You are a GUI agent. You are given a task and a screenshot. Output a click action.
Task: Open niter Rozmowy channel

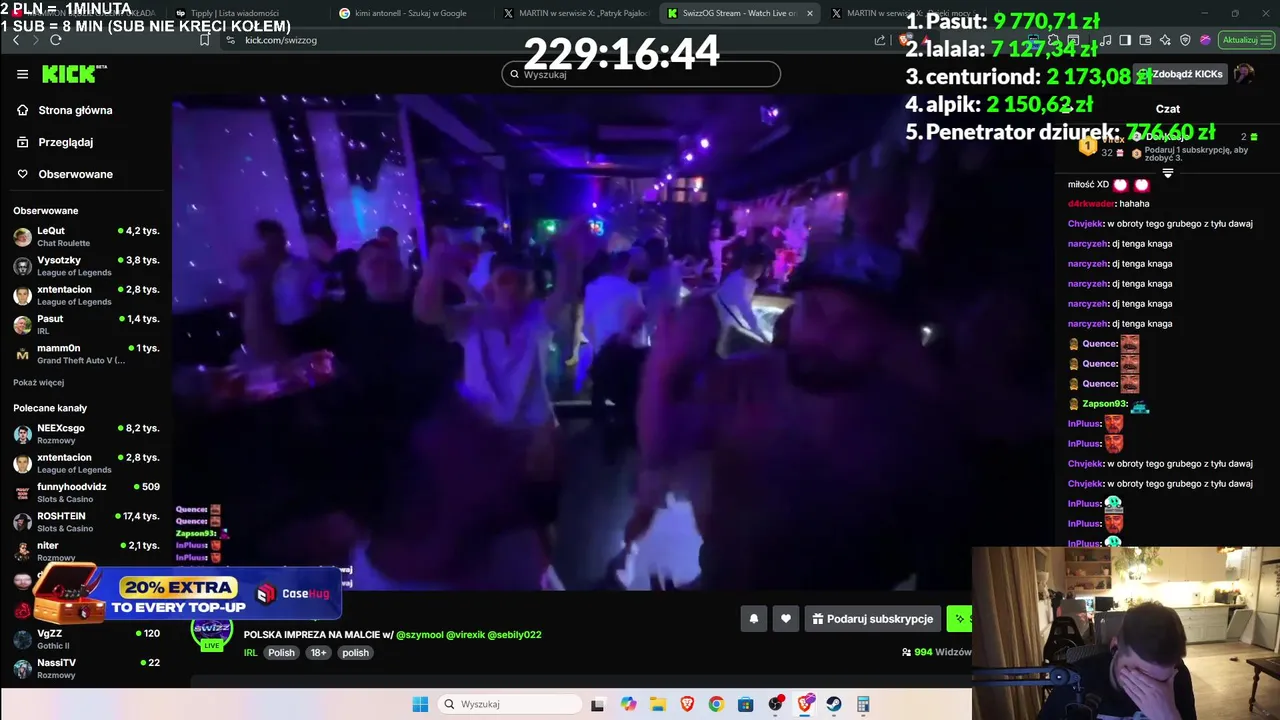[x=86, y=551]
